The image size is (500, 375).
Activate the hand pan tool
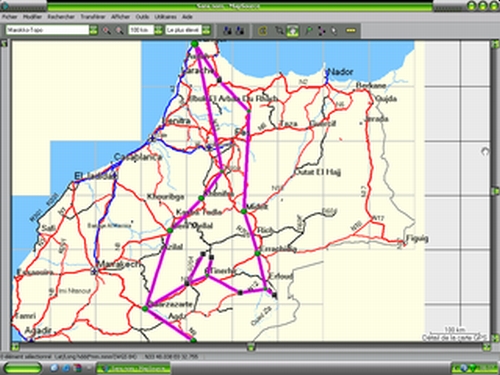(x=292, y=31)
